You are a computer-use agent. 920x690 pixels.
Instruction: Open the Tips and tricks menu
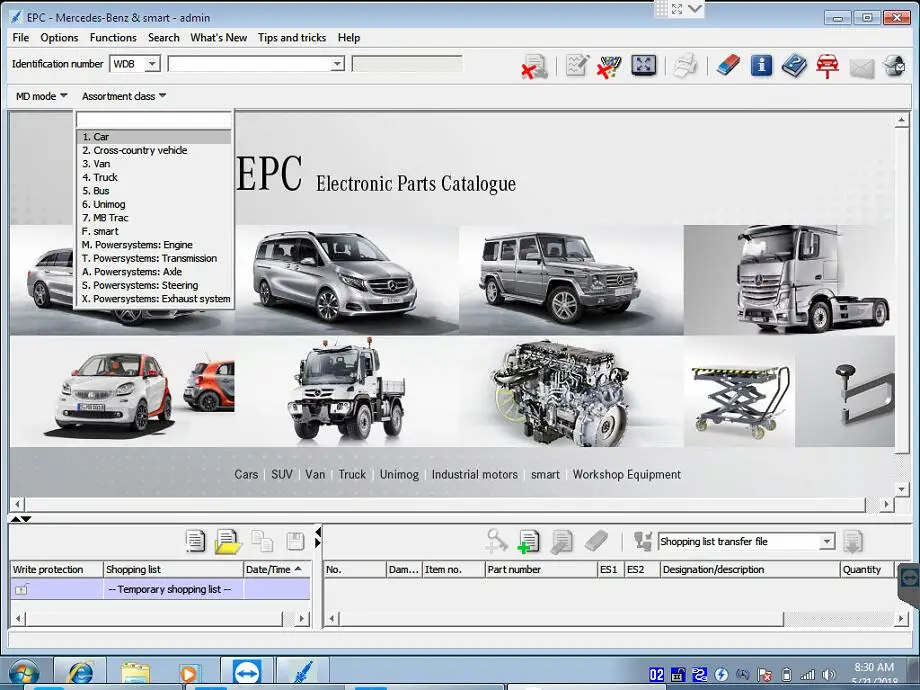(x=292, y=38)
